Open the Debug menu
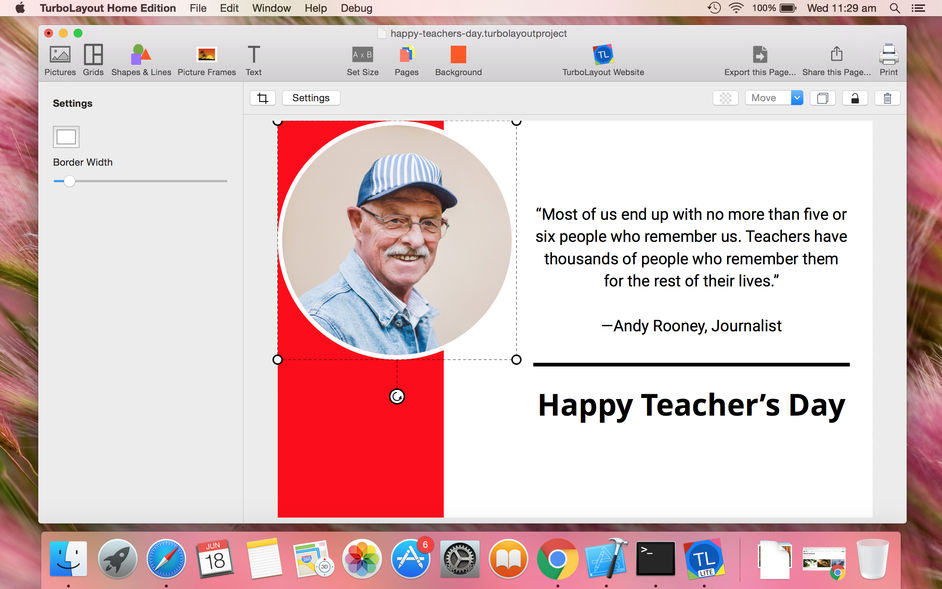This screenshot has width=942, height=589. (356, 8)
